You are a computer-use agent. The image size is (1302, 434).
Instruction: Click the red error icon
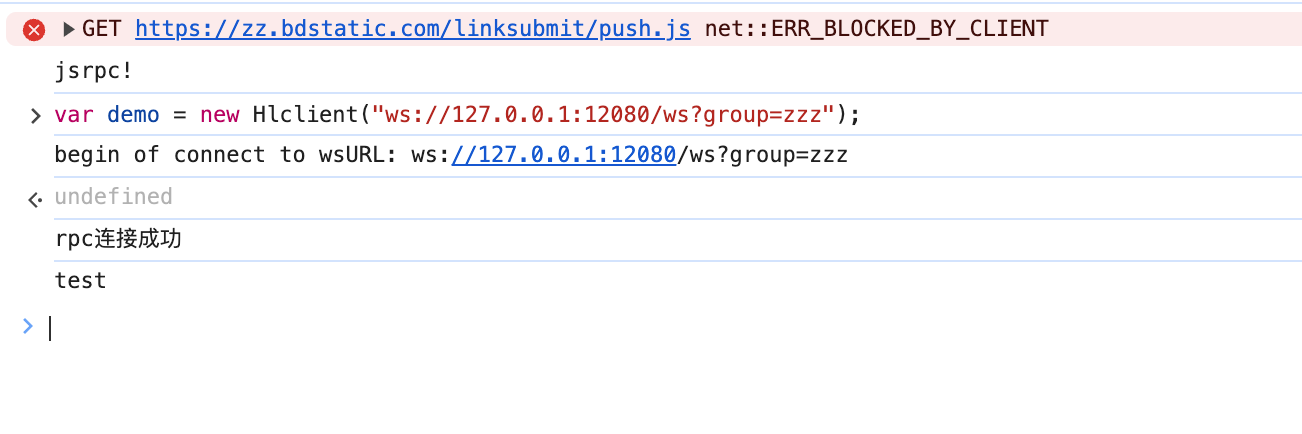pos(34,30)
